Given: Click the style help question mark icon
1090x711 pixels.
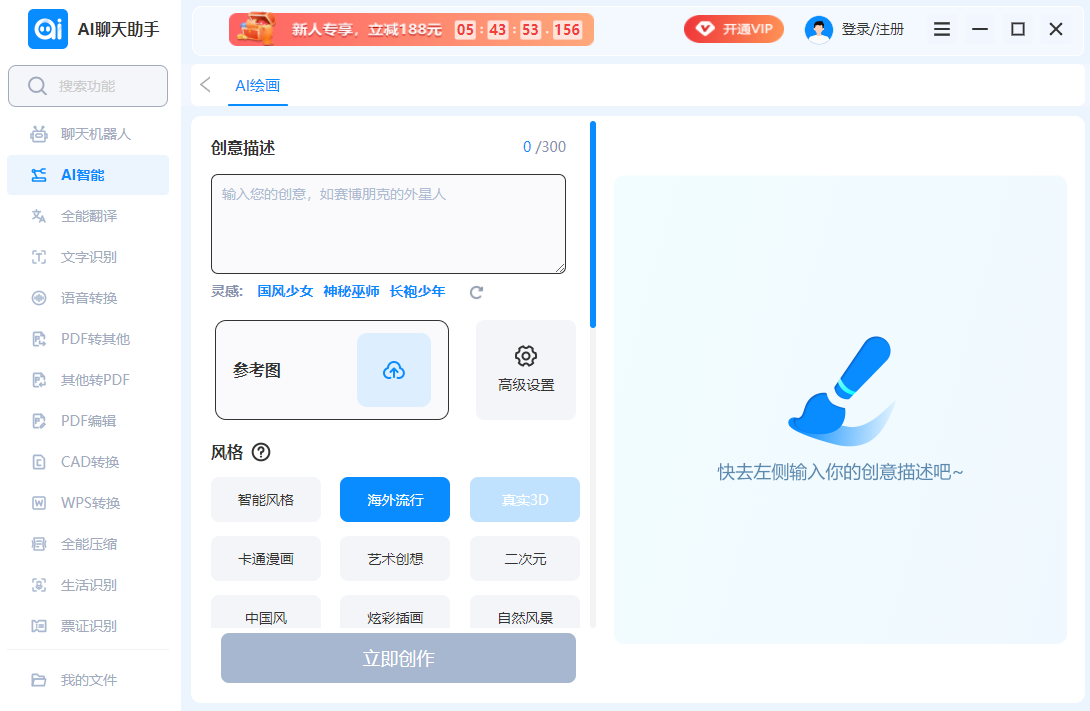Looking at the screenshot, I should [261, 452].
